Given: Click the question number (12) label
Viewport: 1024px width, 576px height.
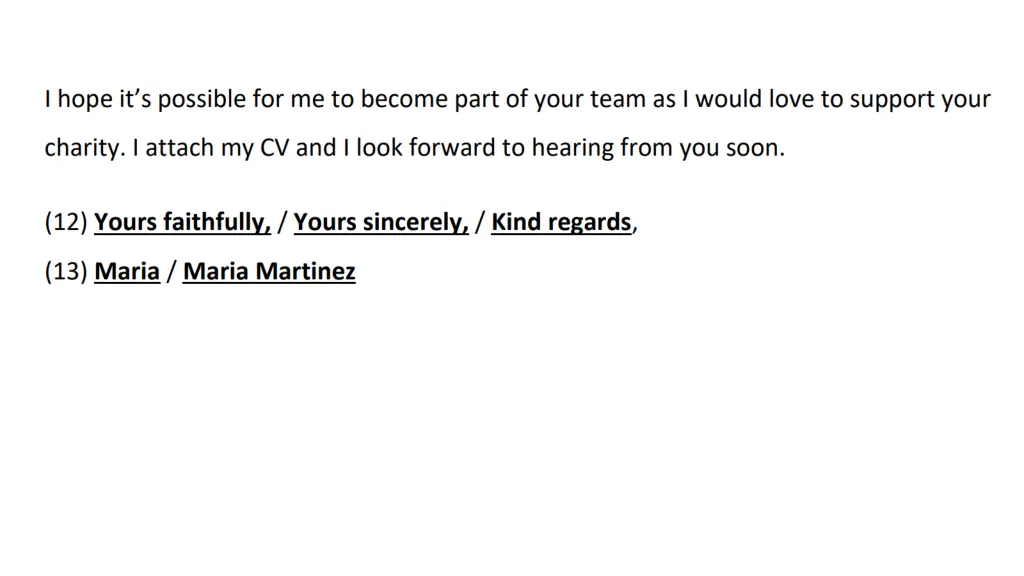Looking at the screenshot, I should (x=66, y=222).
